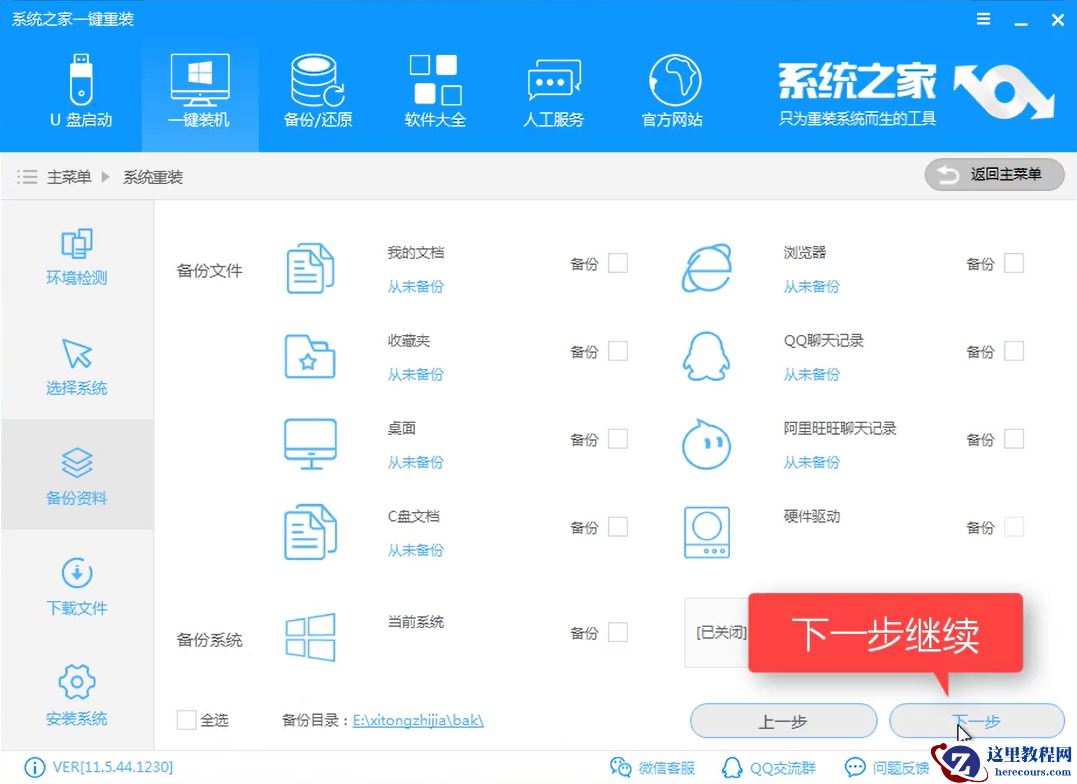Screen dimensions: 1077x784
Task: Contact 人工服务 support
Action: coord(553,90)
